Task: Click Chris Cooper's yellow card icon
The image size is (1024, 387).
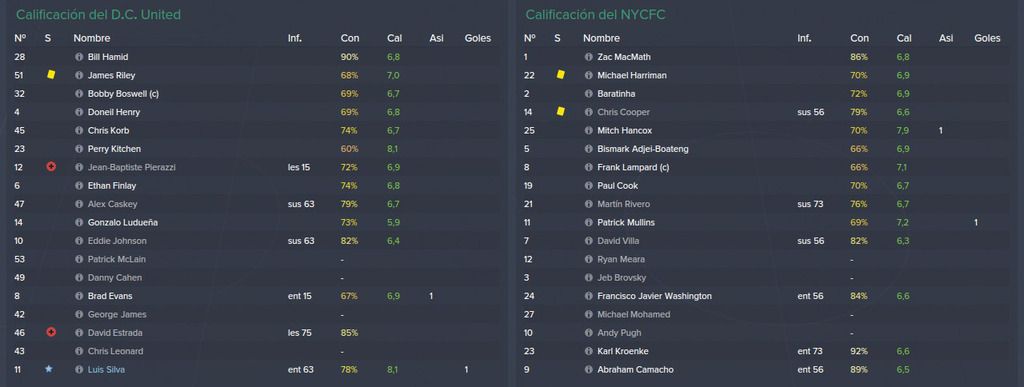Action: click(x=560, y=112)
